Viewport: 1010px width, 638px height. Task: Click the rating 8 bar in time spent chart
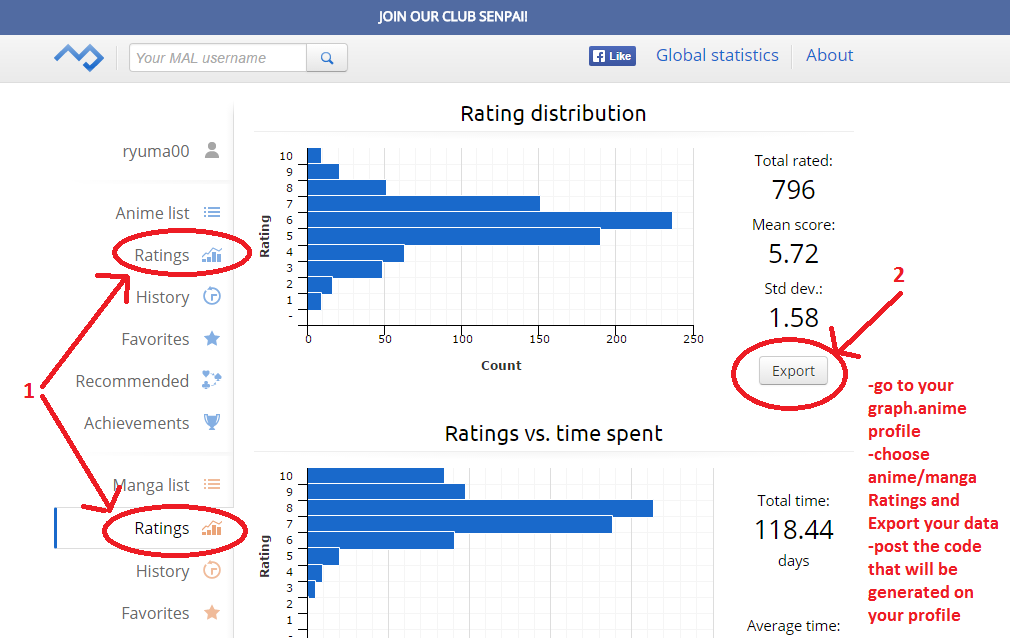point(479,508)
